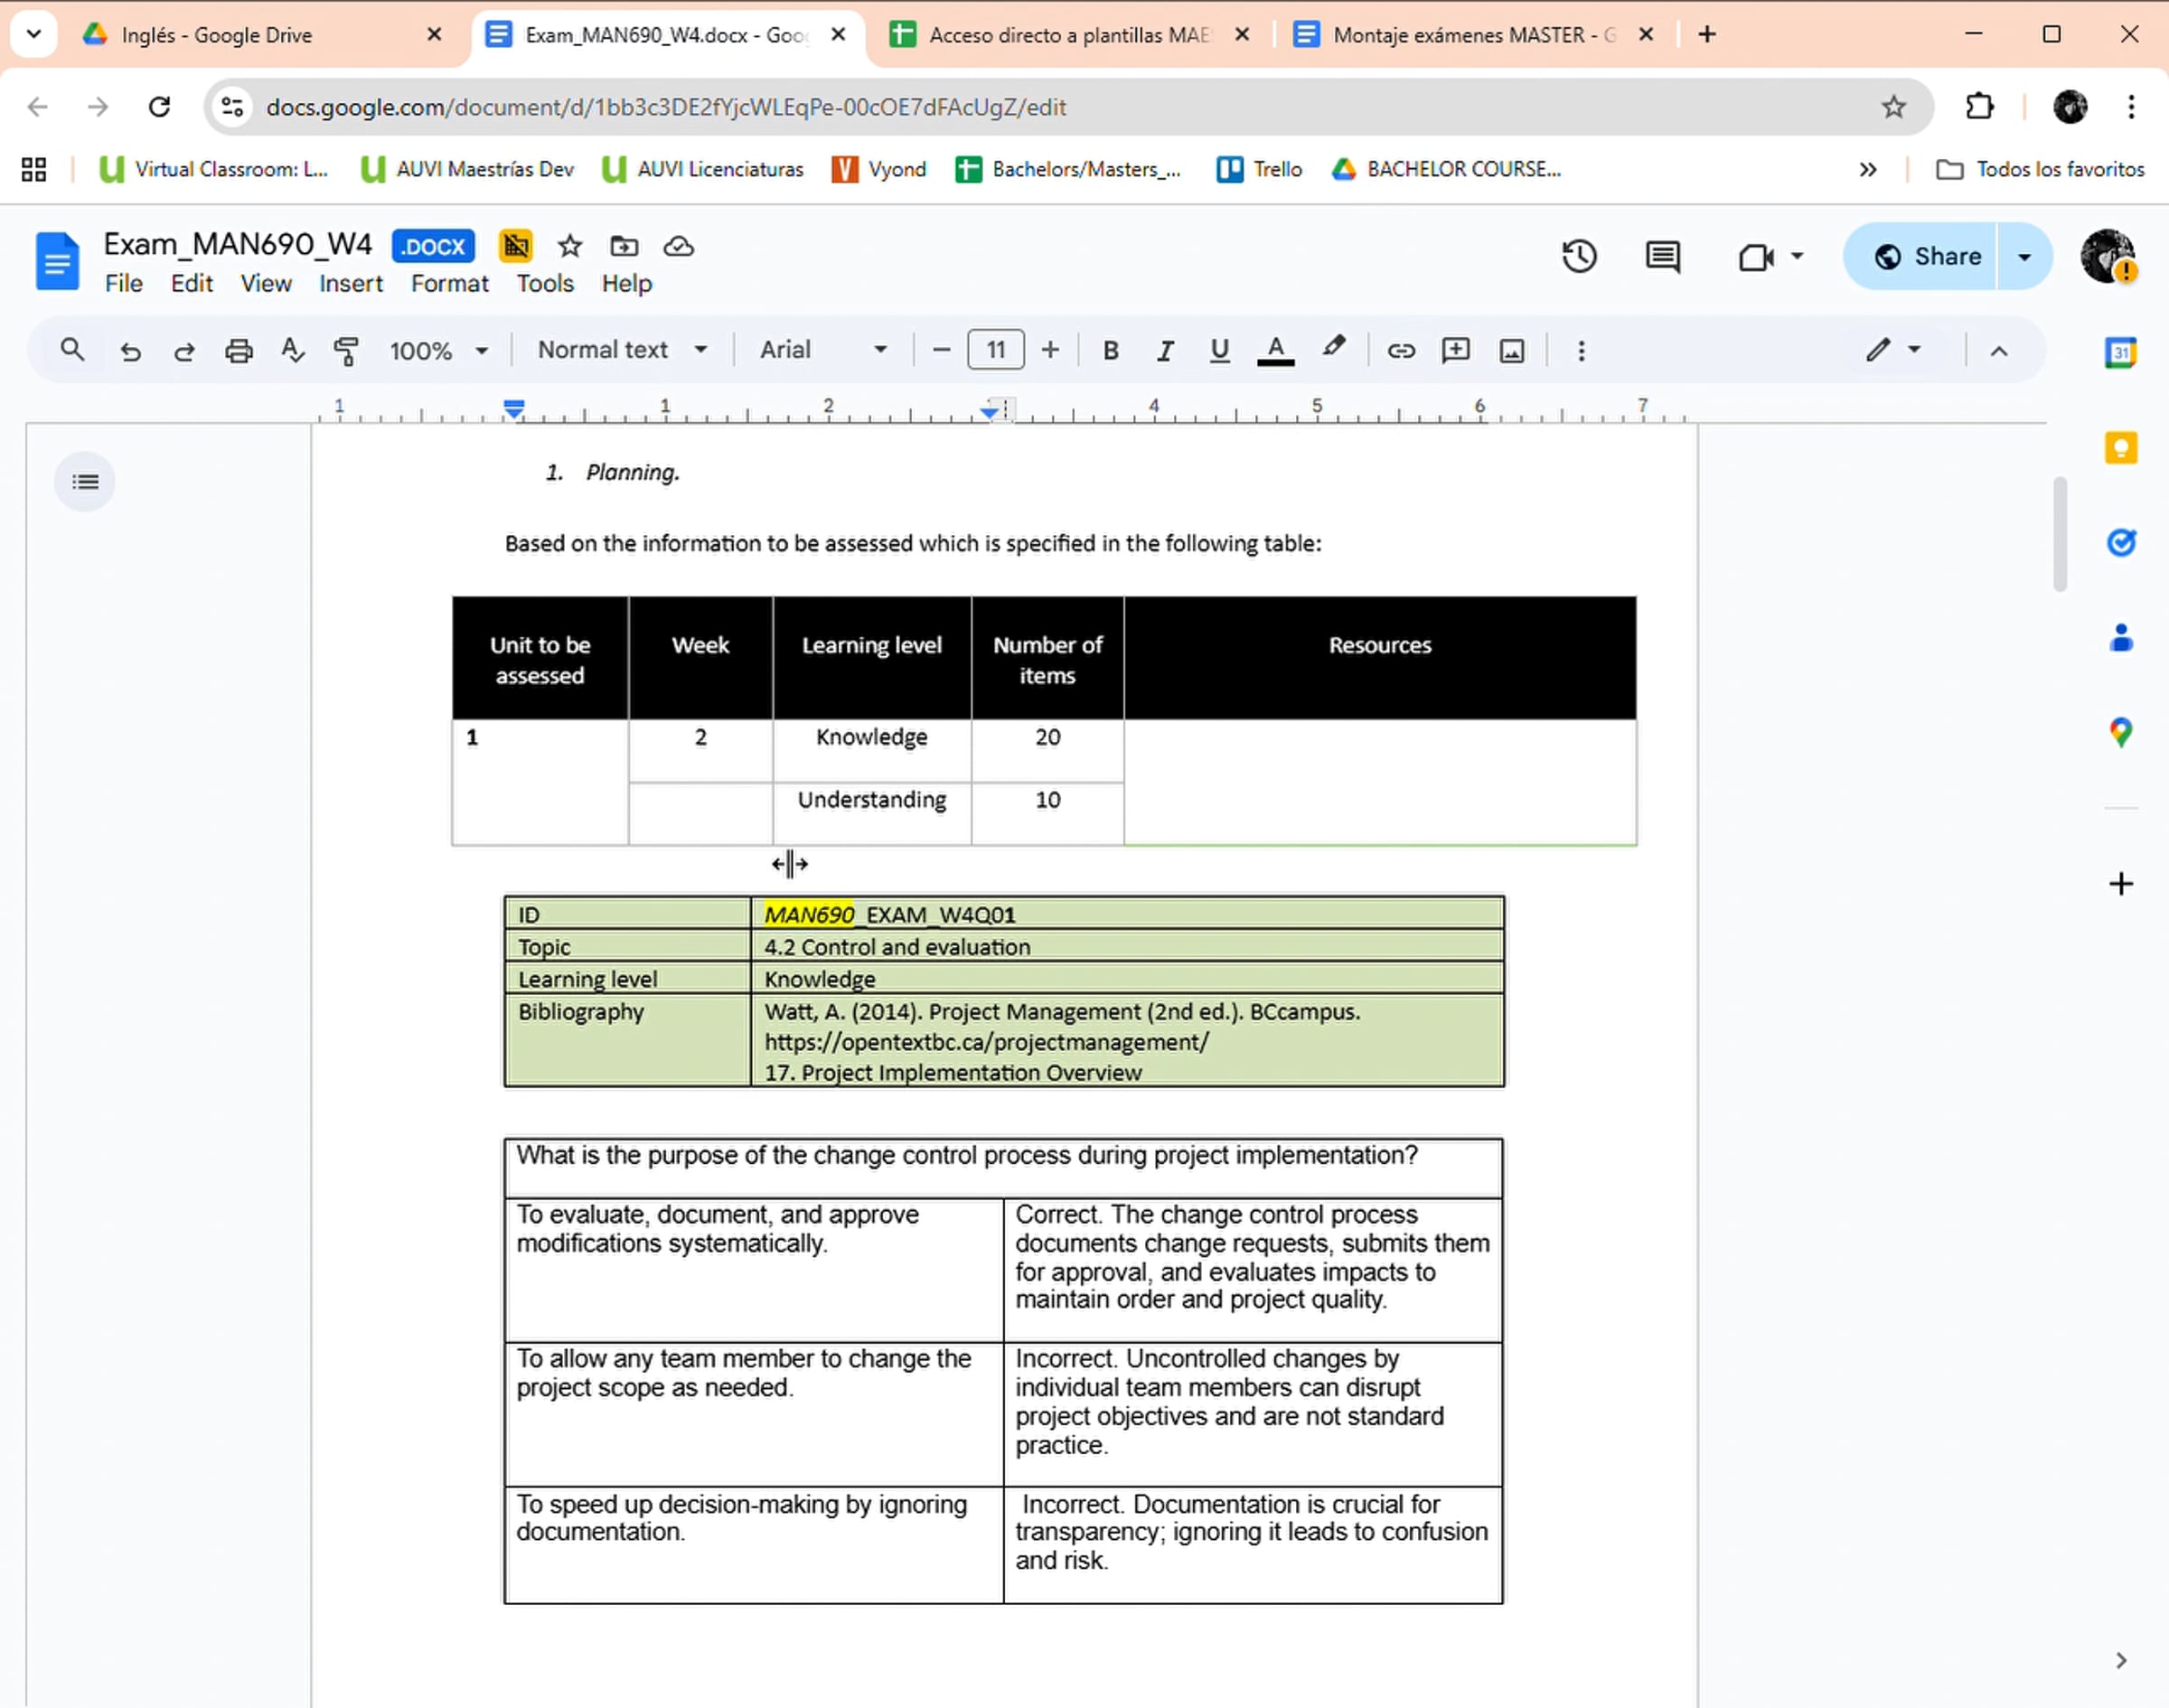Click the insert image icon
This screenshot has height=1708, width=2169.
1511,351
